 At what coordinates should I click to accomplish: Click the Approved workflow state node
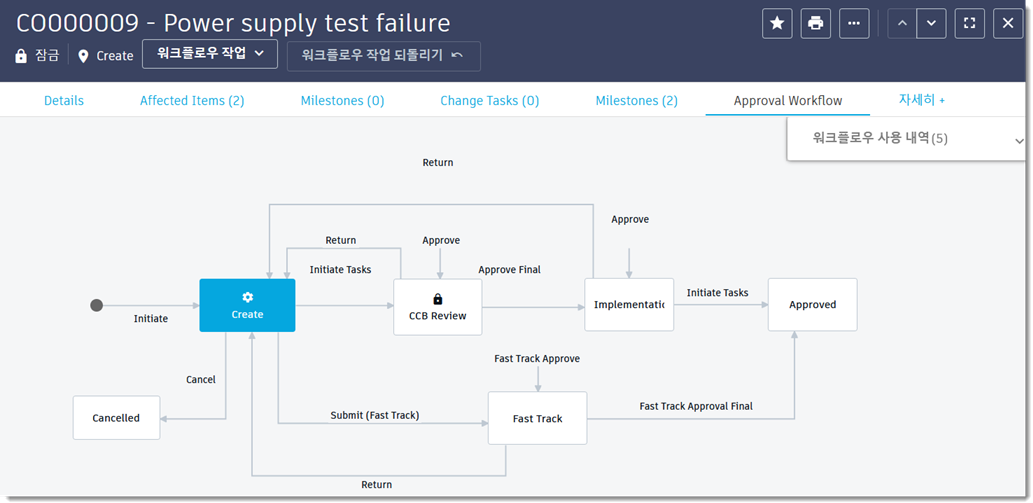click(812, 304)
